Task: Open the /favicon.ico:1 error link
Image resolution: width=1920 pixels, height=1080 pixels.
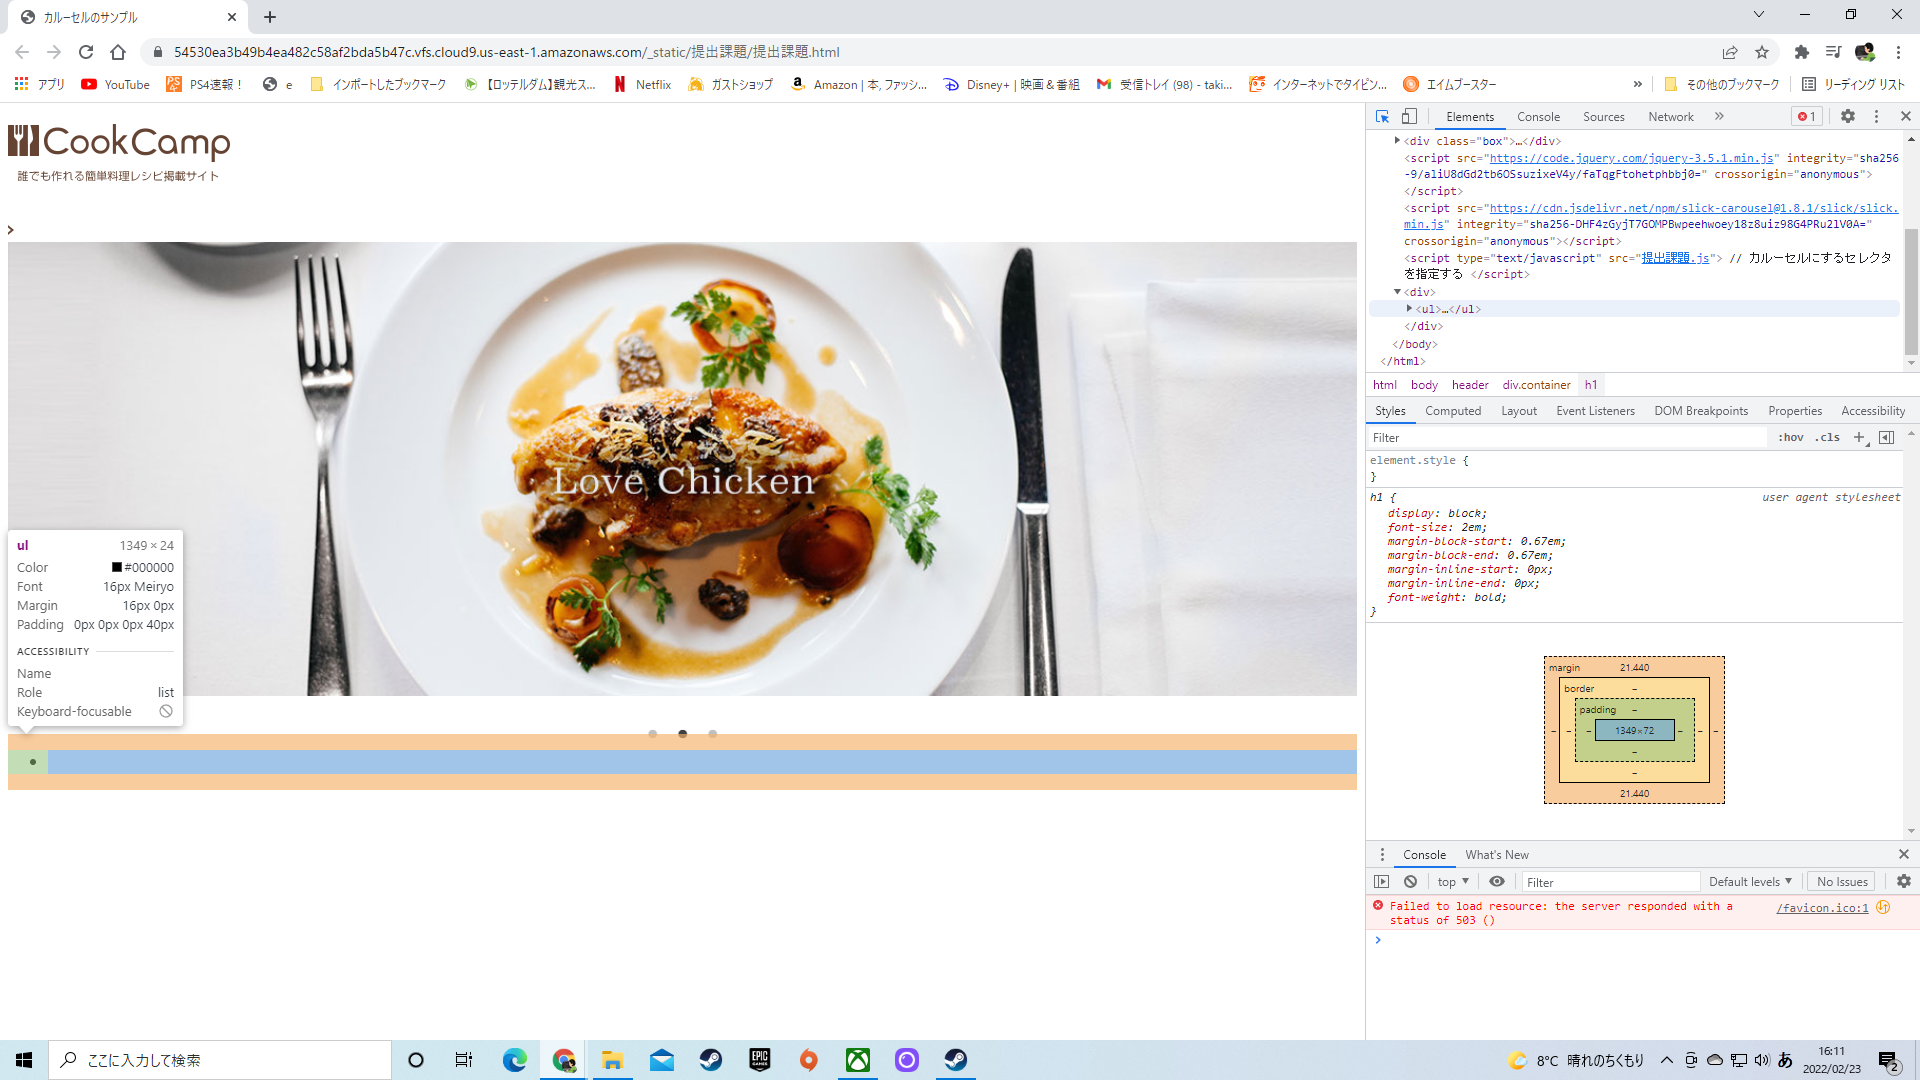Action: click(1822, 908)
